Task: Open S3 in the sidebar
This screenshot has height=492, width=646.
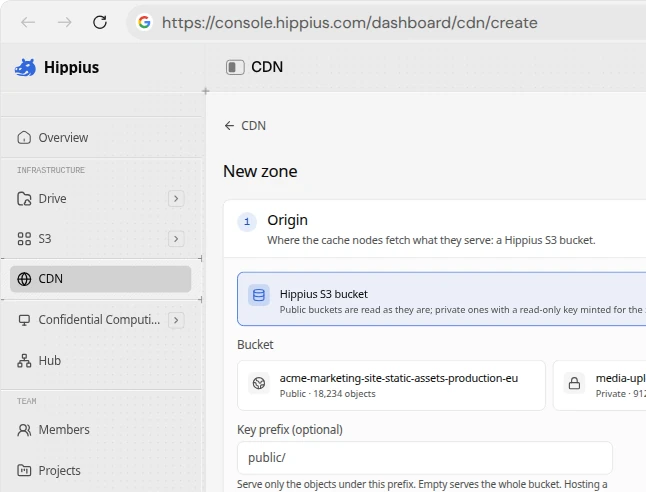Action: click(101, 239)
